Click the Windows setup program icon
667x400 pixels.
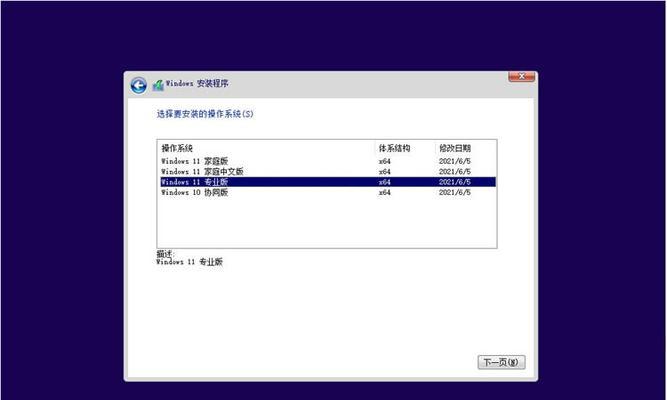pos(158,85)
